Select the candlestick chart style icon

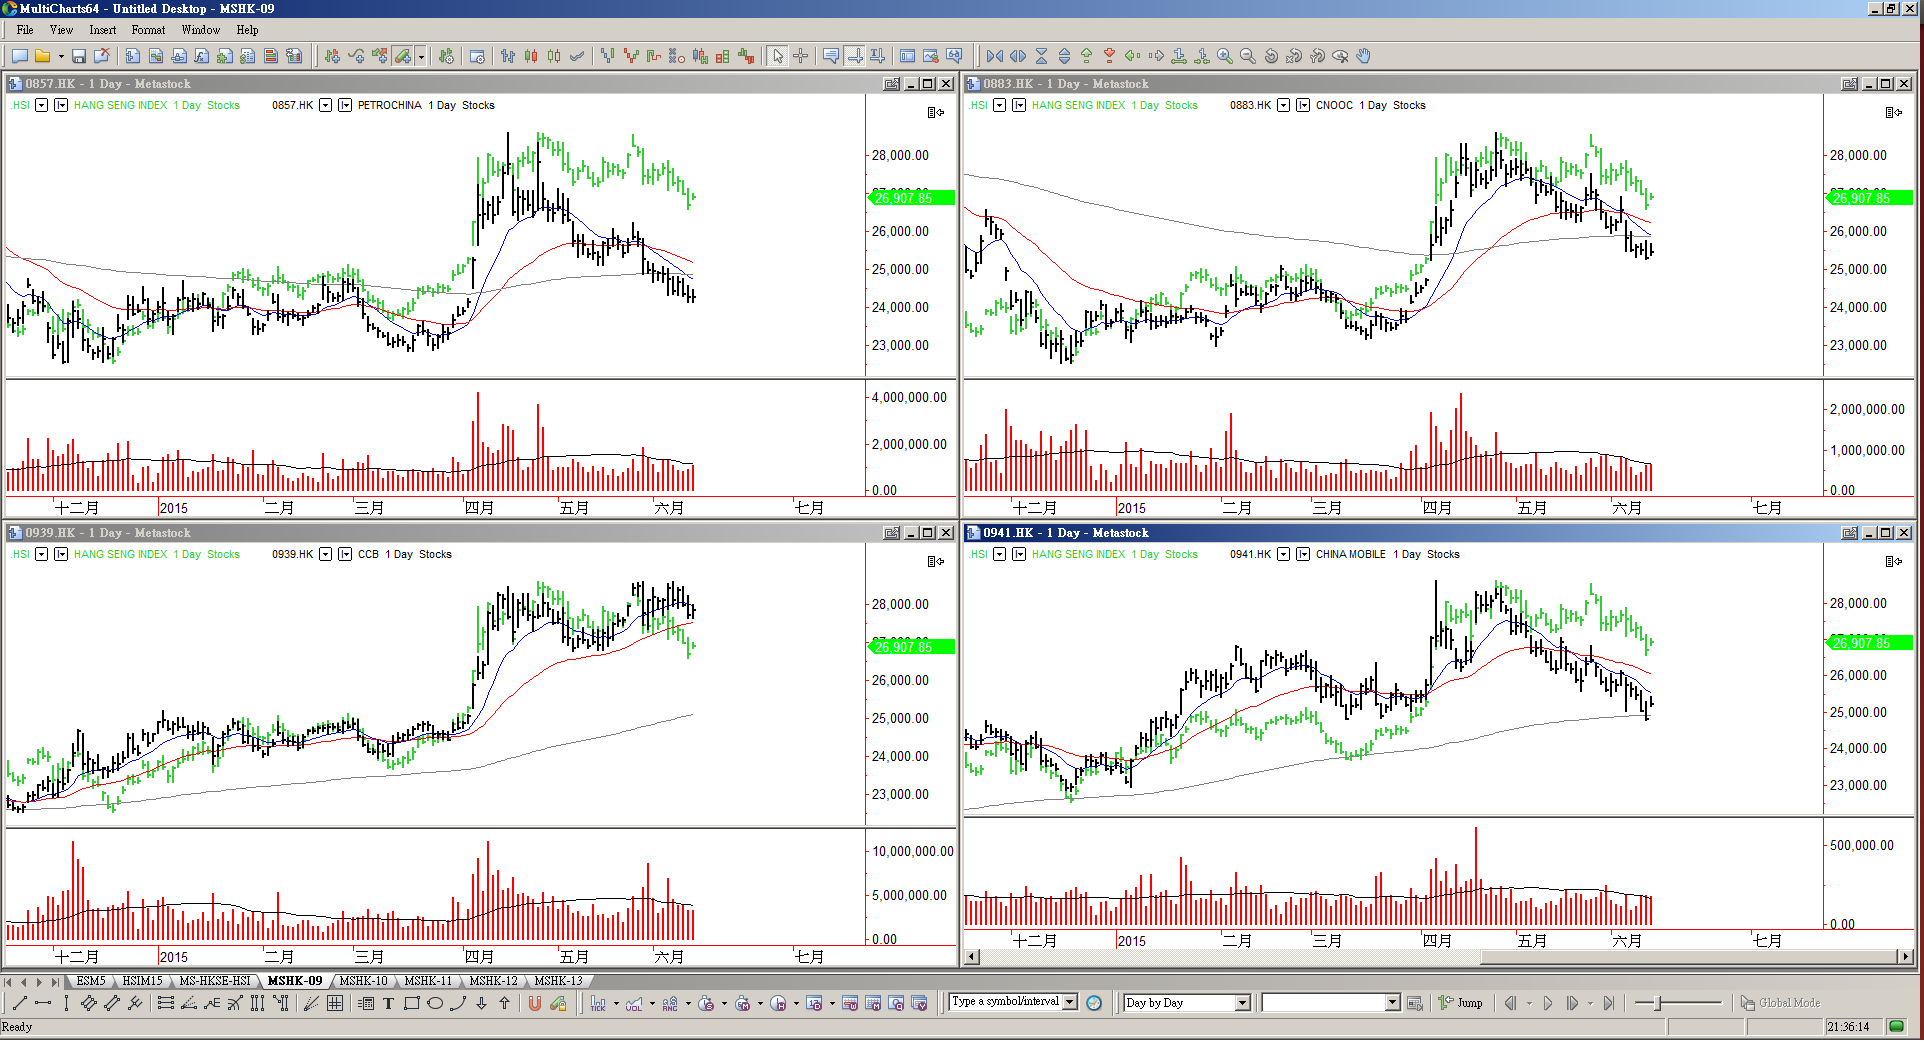(x=531, y=57)
